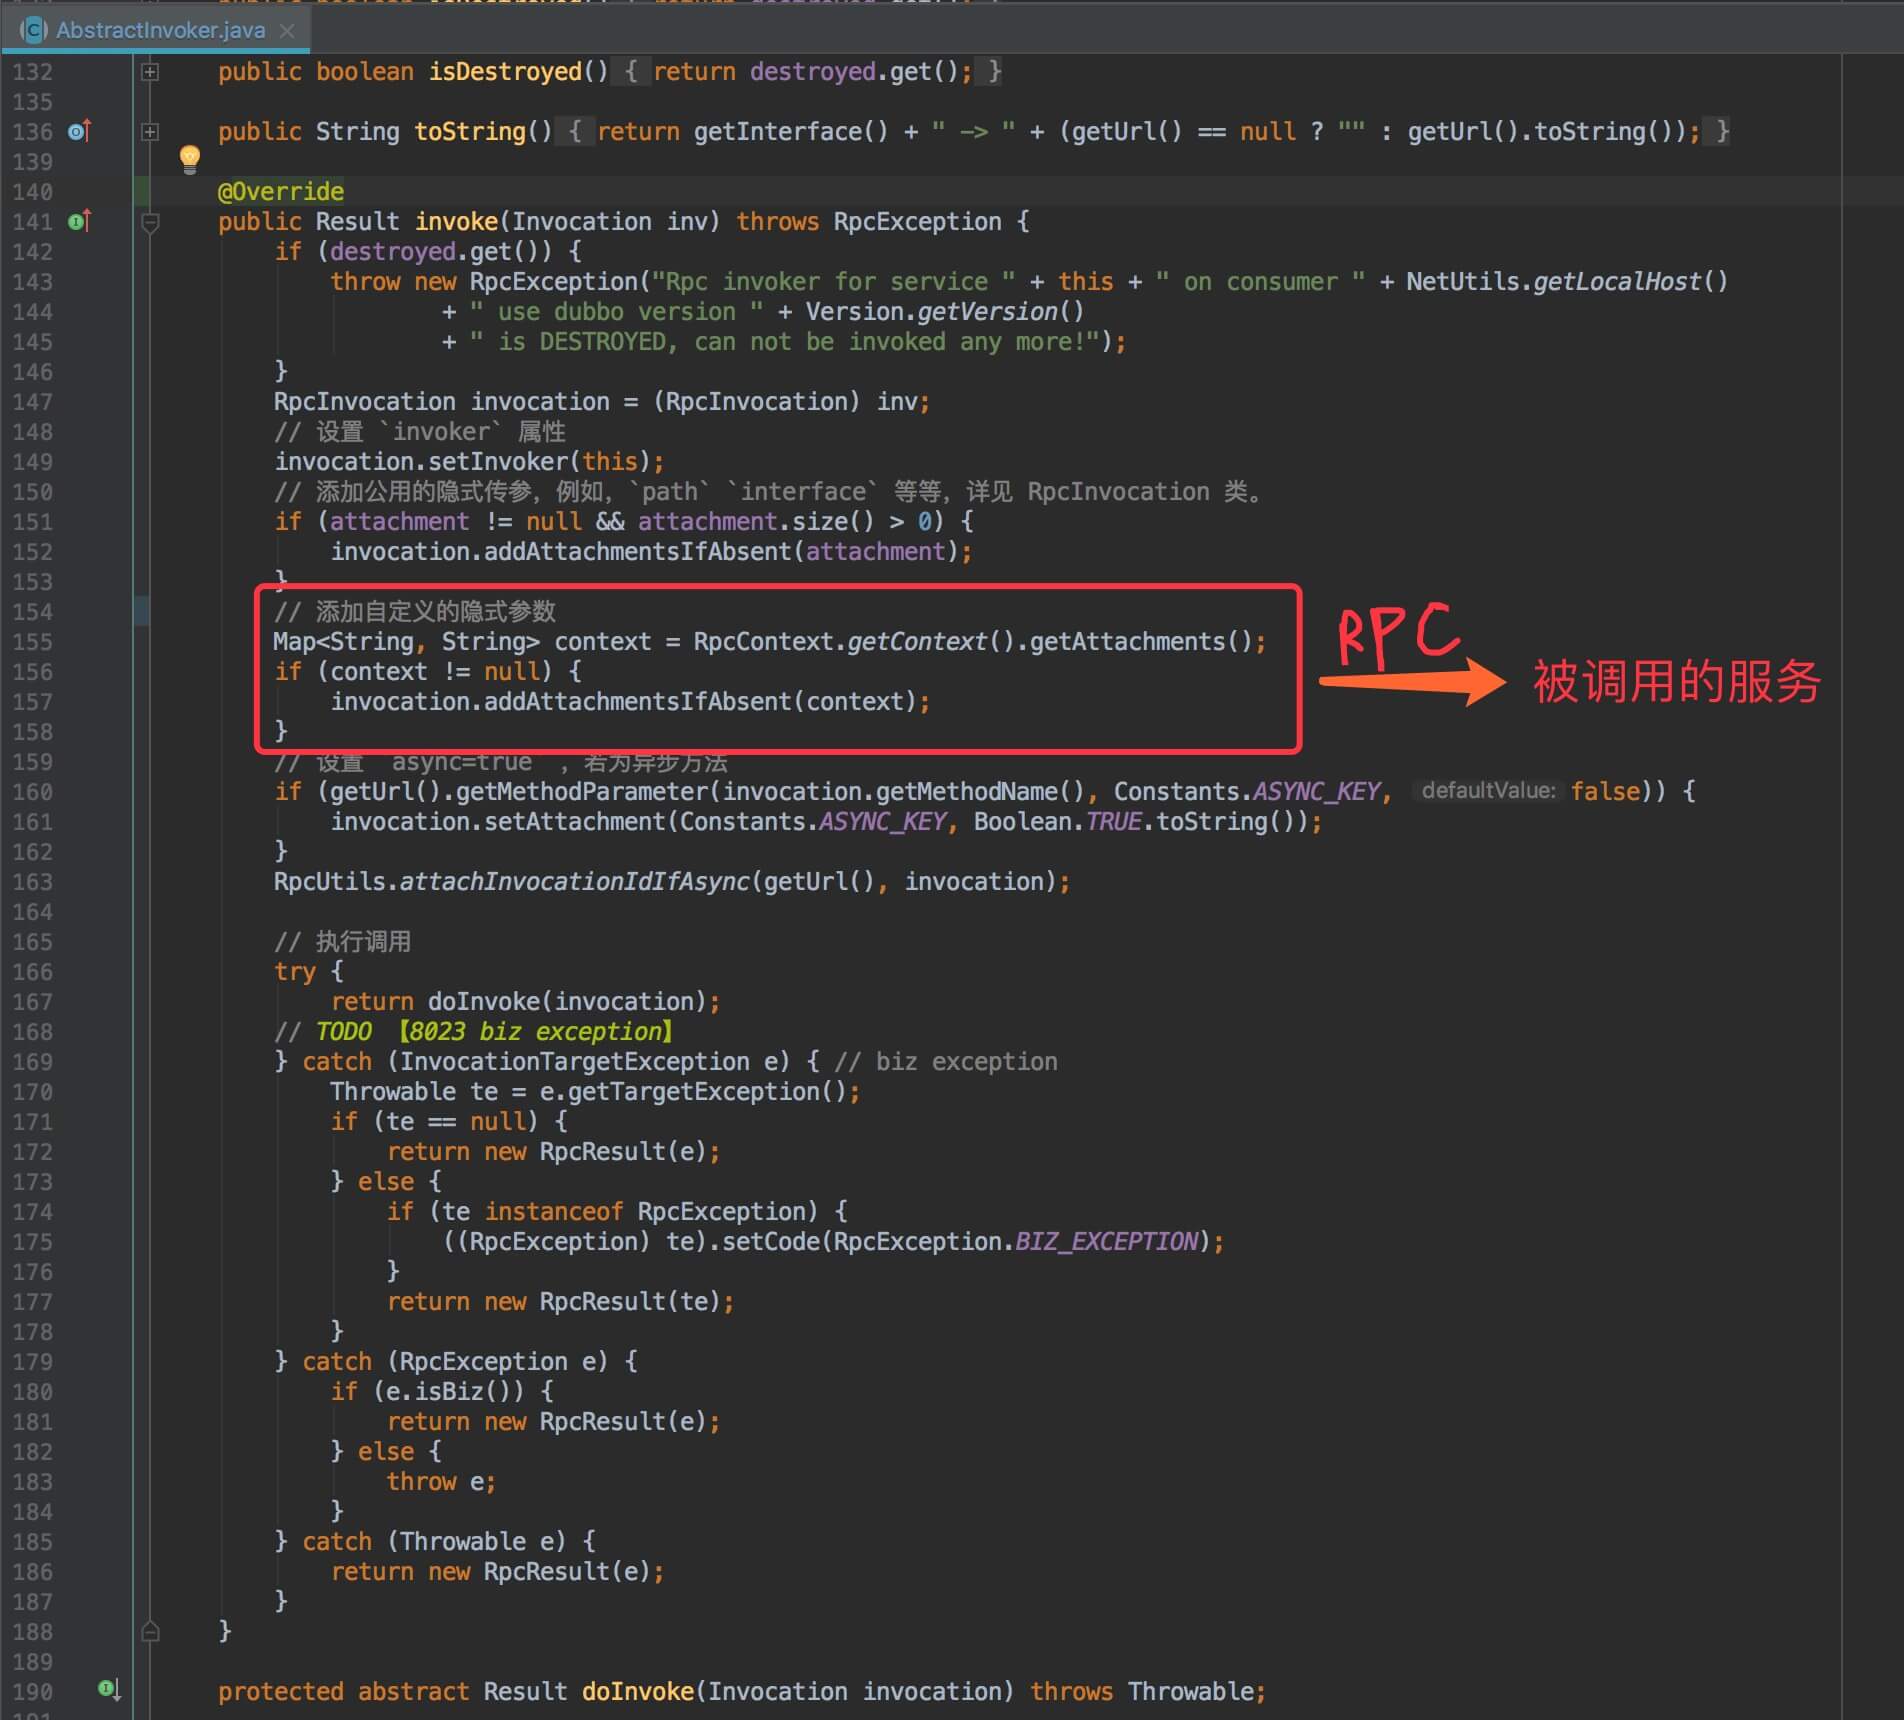1904x1720 pixels.
Task: Click line number 154 in the gutter
Action: click(33, 612)
